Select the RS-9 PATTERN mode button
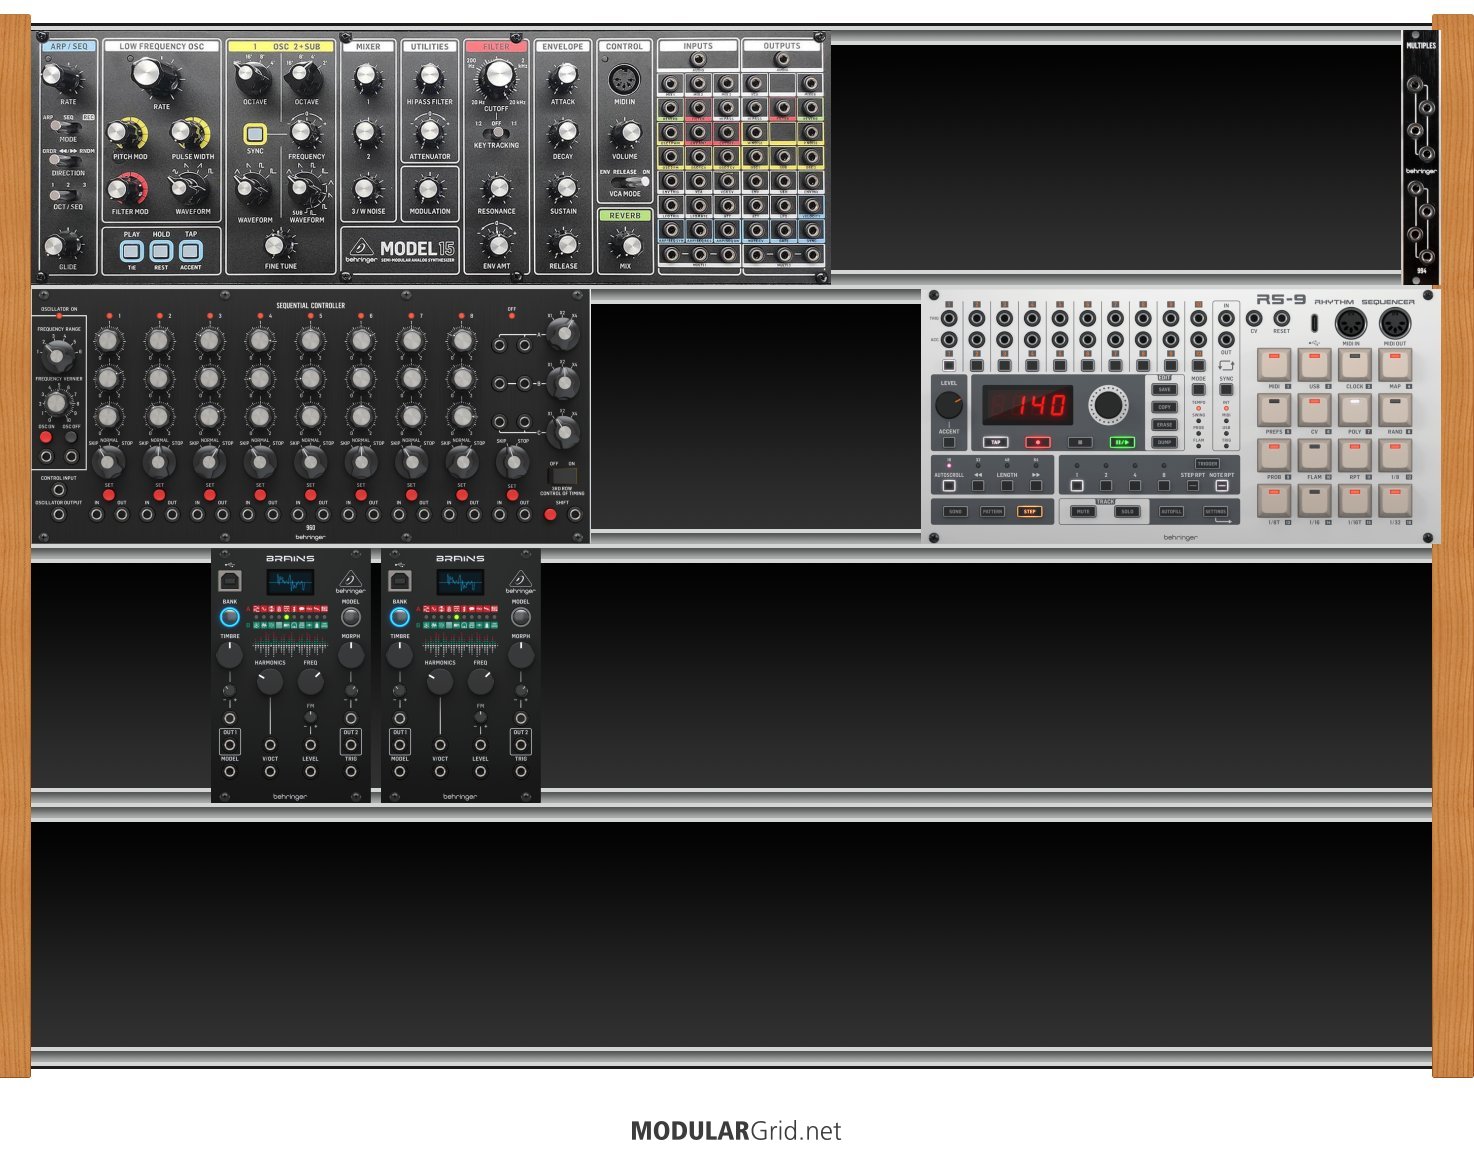Viewport: 1474px width, 1152px height. point(992,511)
